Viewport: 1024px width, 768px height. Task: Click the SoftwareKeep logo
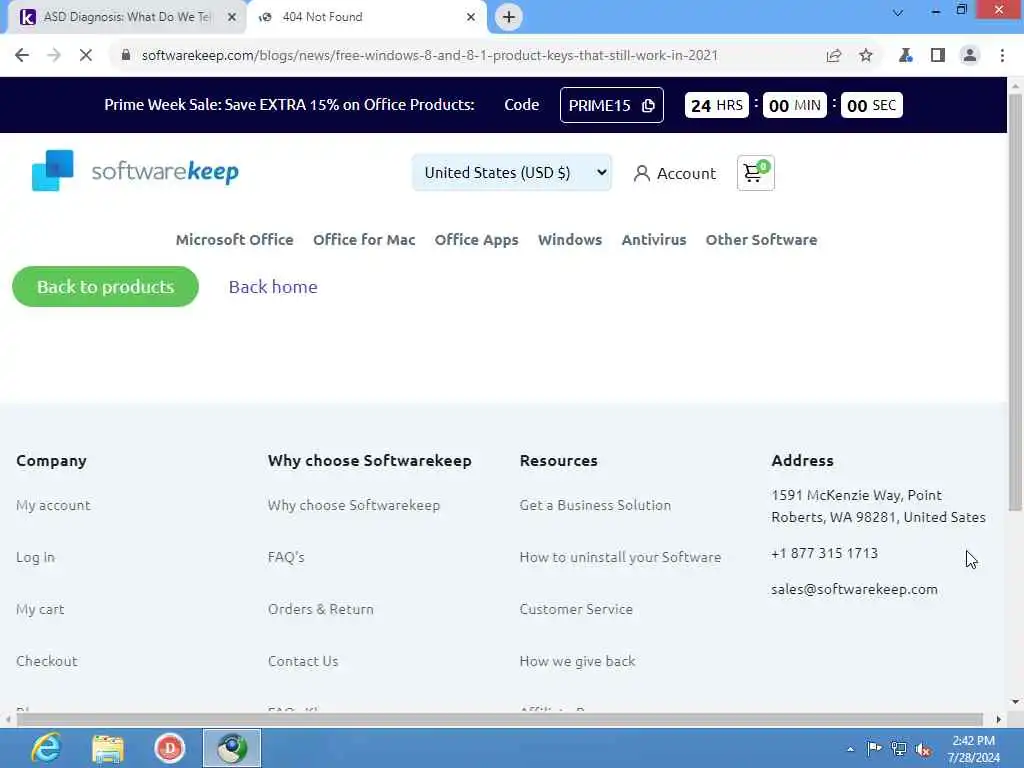click(x=135, y=171)
